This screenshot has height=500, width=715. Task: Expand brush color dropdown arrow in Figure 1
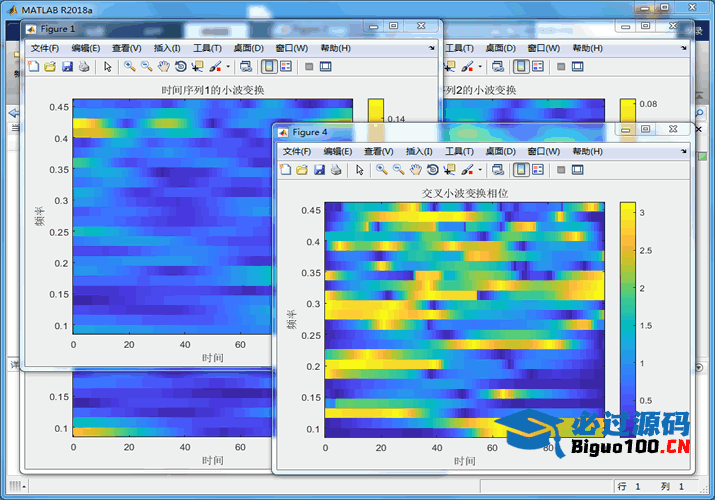point(228,67)
